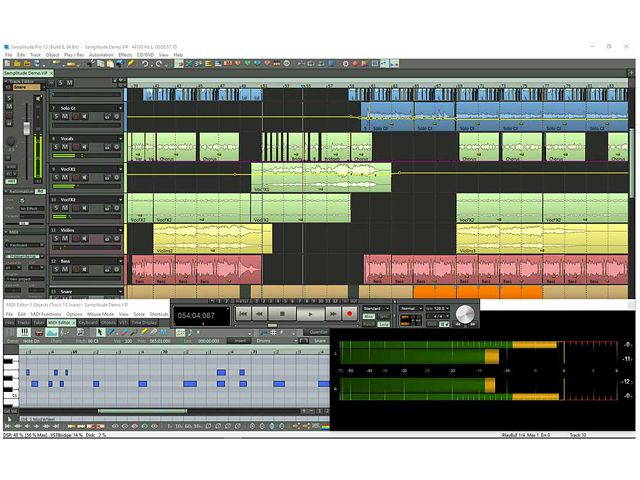This screenshot has width=640, height=480.
Task: Mute the Solo Gt track
Action: (66, 117)
